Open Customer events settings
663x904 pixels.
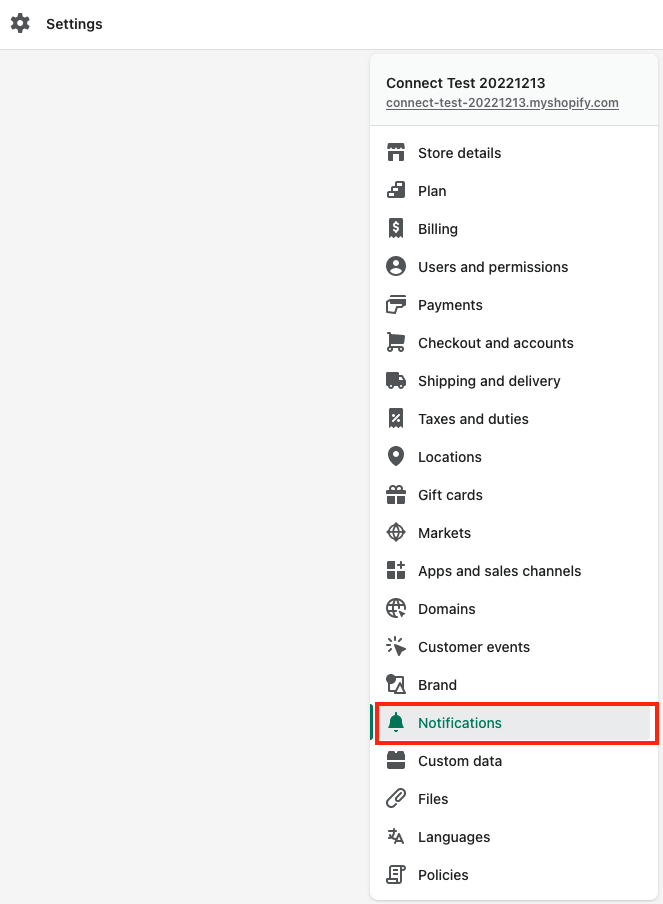[x=474, y=647]
